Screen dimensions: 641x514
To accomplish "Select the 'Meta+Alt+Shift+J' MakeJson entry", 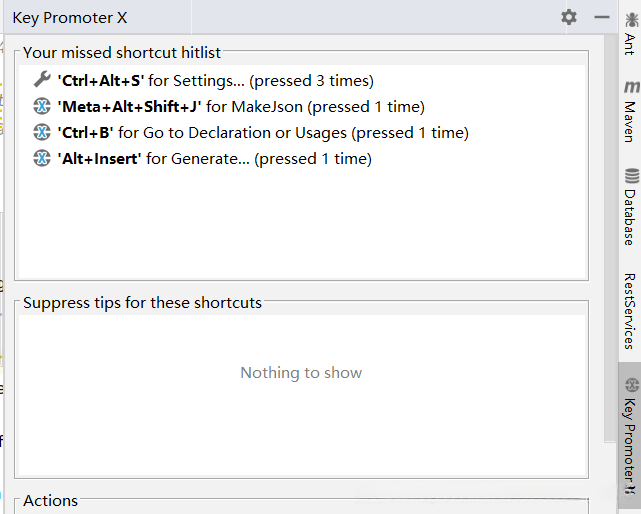I will coord(241,106).
